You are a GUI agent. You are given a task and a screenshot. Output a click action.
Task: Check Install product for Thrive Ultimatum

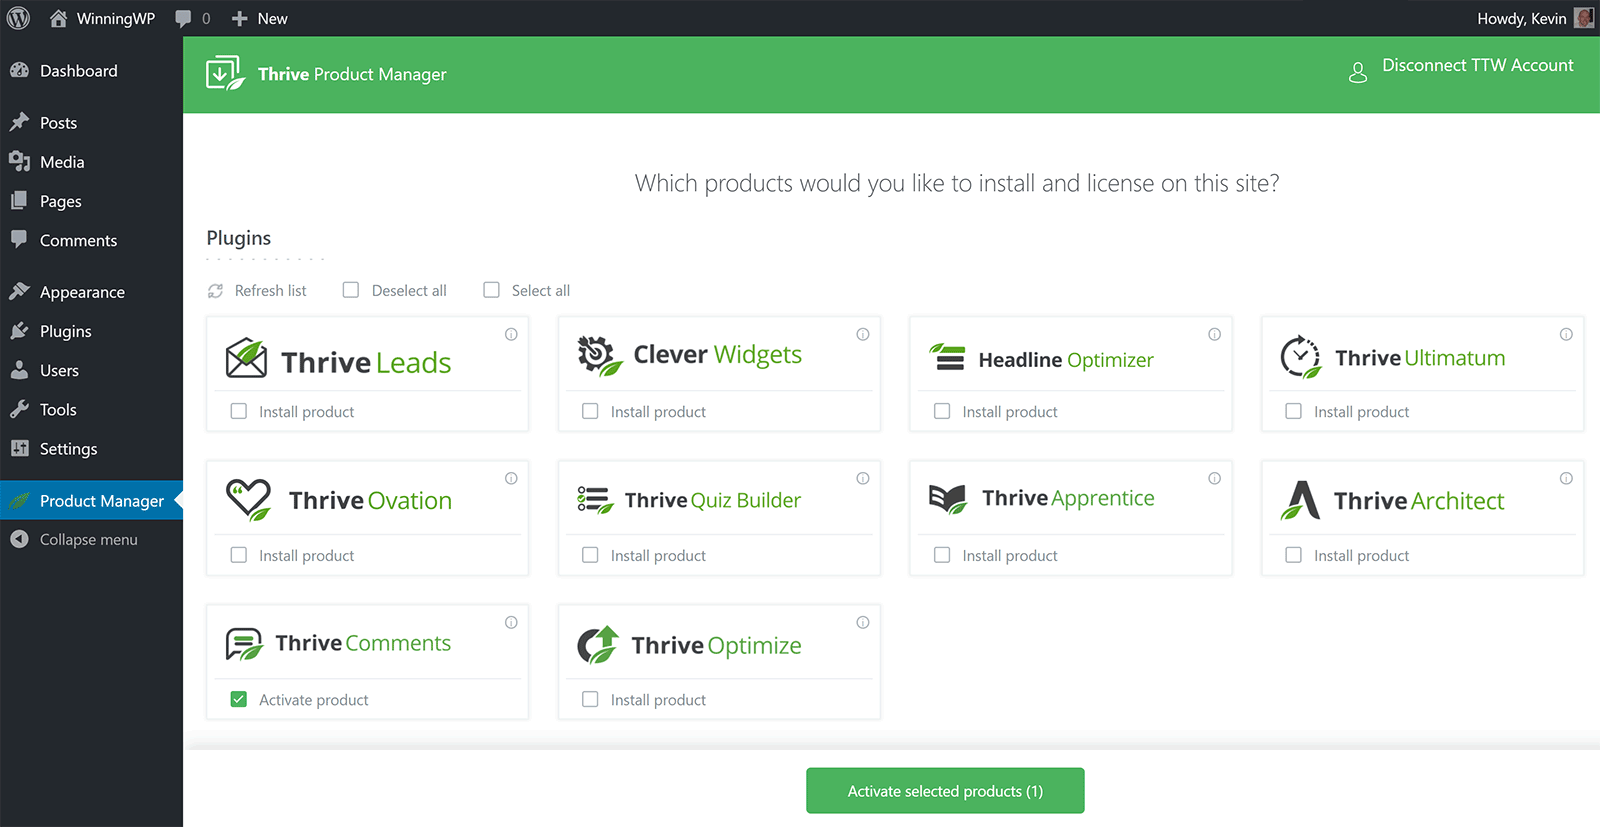pyautogui.click(x=1293, y=411)
